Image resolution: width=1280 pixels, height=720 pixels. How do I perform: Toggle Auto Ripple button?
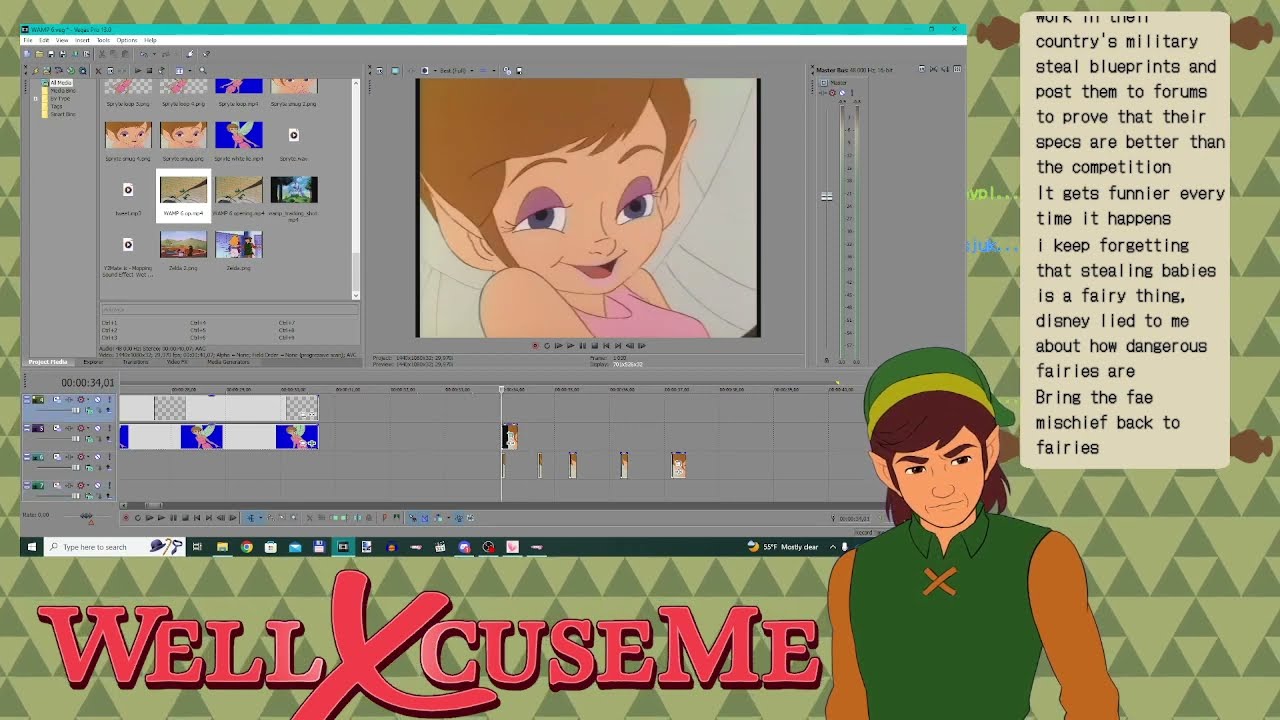click(438, 518)
